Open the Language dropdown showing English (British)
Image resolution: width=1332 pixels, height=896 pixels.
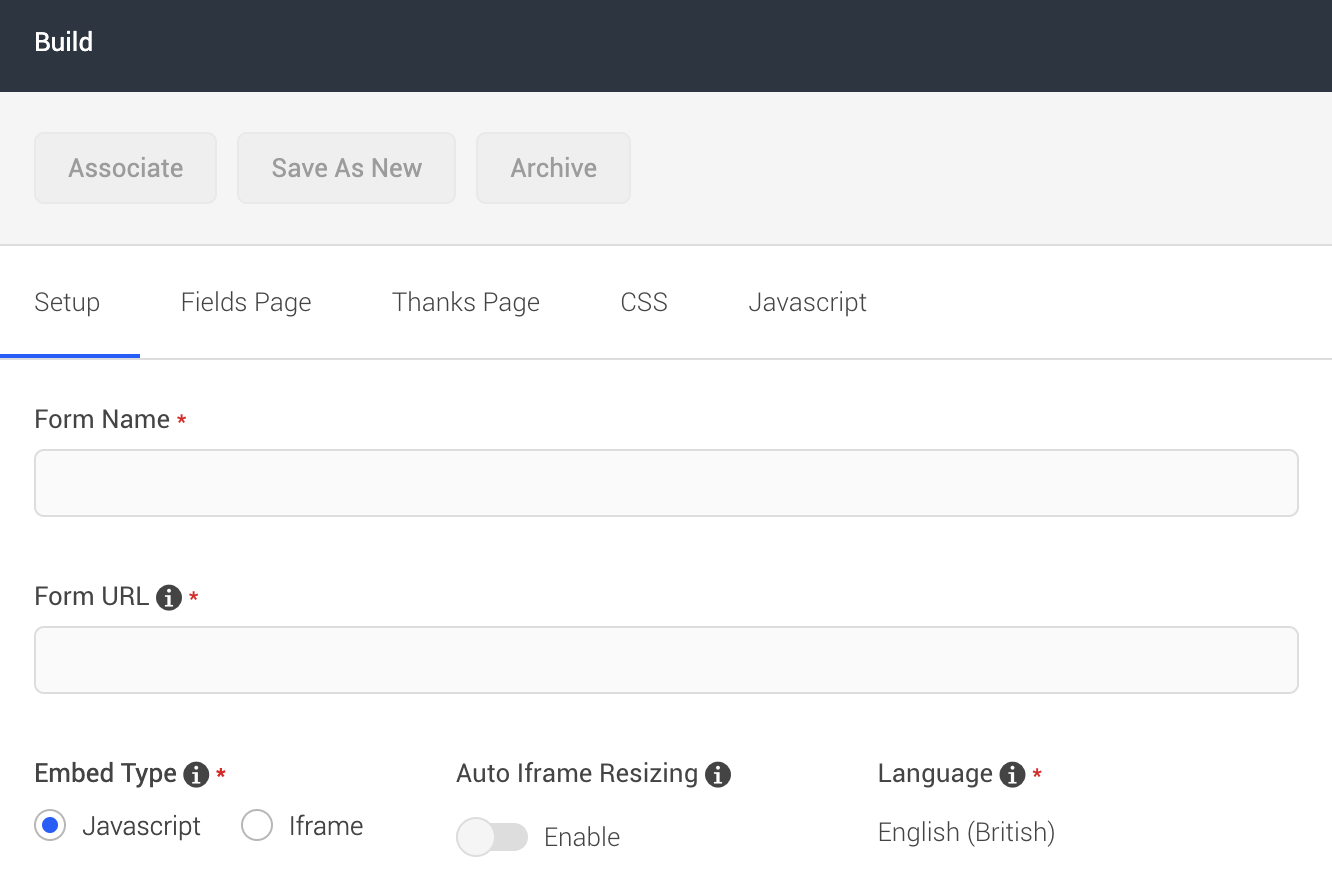[x=966, y=832]
